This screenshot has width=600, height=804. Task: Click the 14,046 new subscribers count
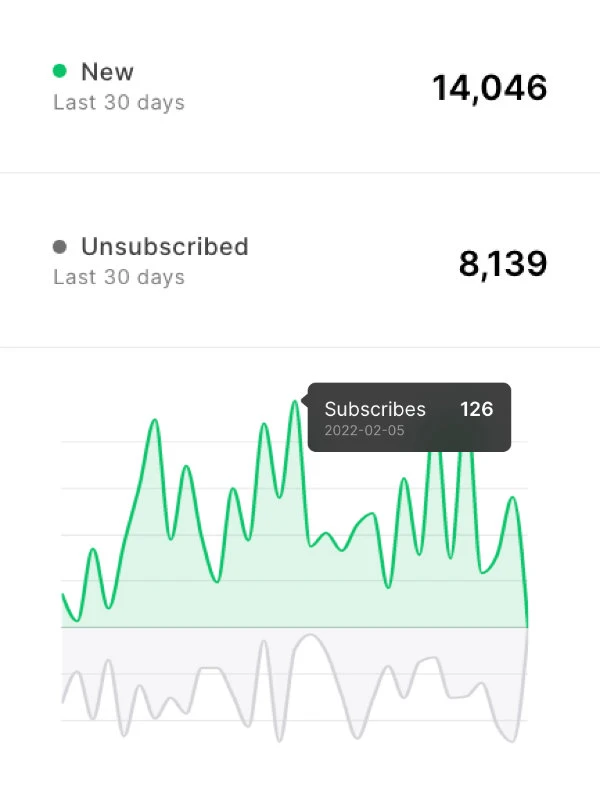[489, 88]
